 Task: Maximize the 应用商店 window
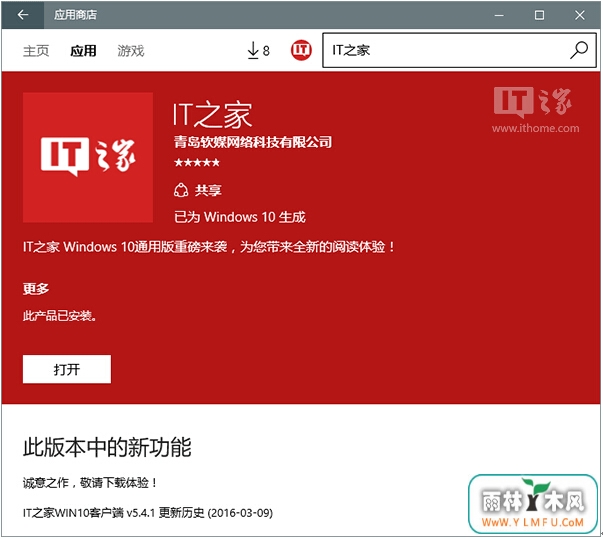[539, 15]
